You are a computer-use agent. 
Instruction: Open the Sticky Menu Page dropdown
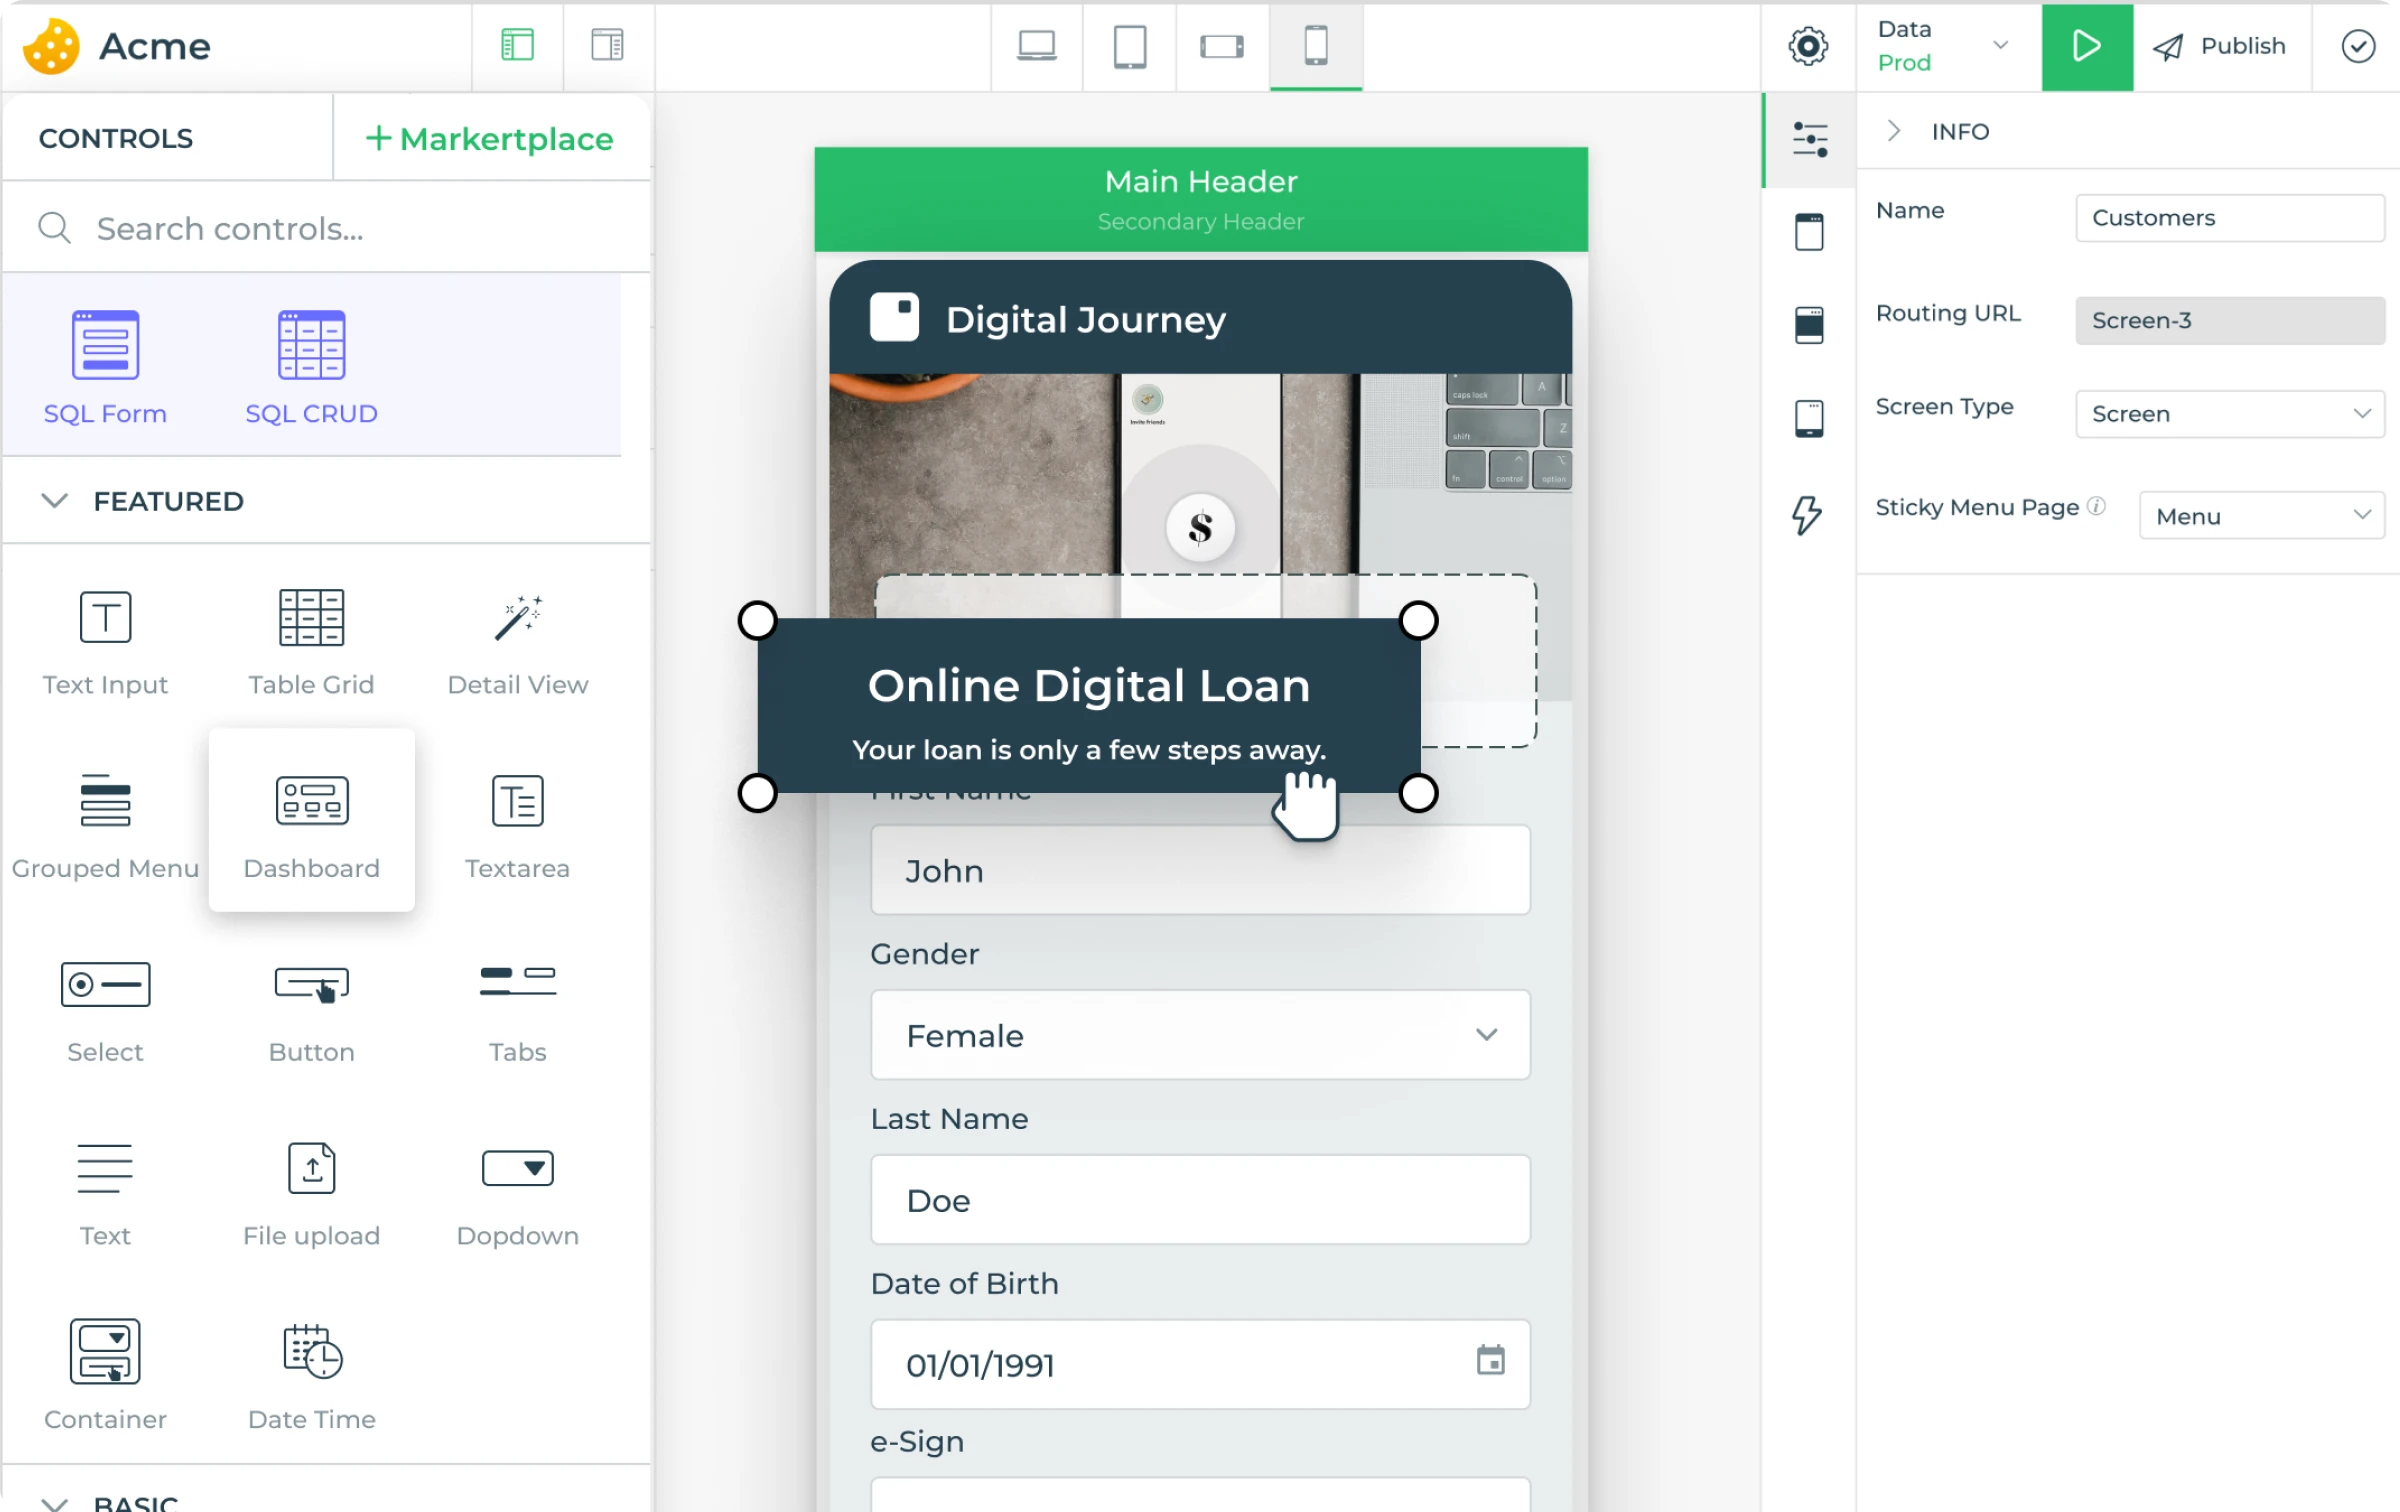tap(2261, 516)
